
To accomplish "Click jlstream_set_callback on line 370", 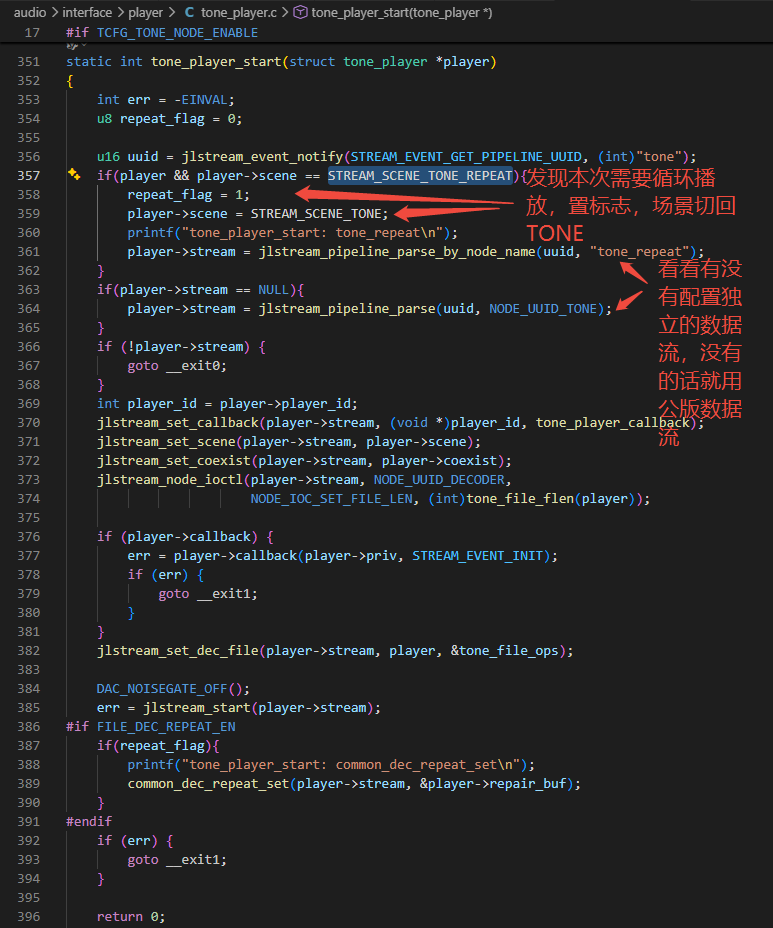I will pos(178,423).
